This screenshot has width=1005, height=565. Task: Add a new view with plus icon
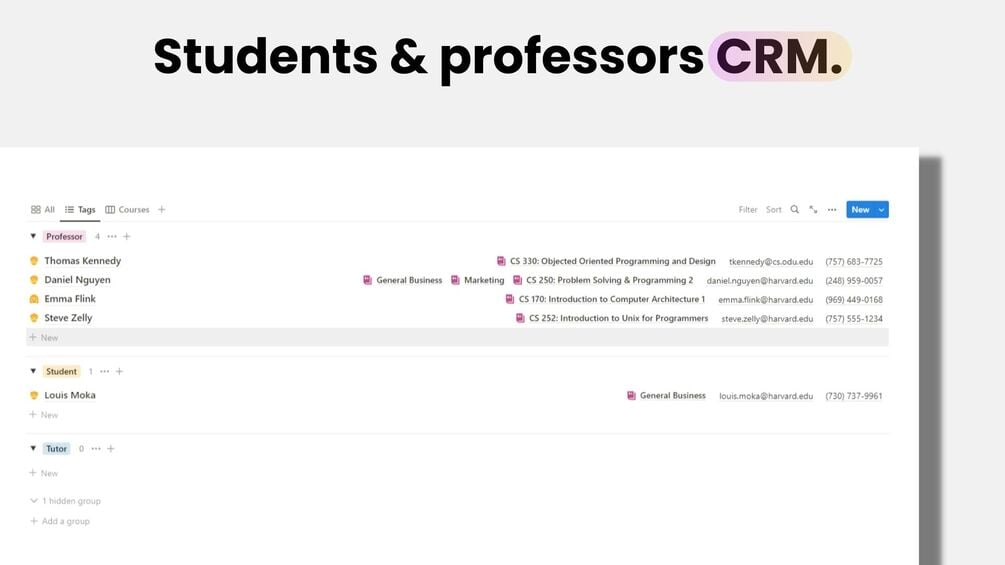pos(162,210)
